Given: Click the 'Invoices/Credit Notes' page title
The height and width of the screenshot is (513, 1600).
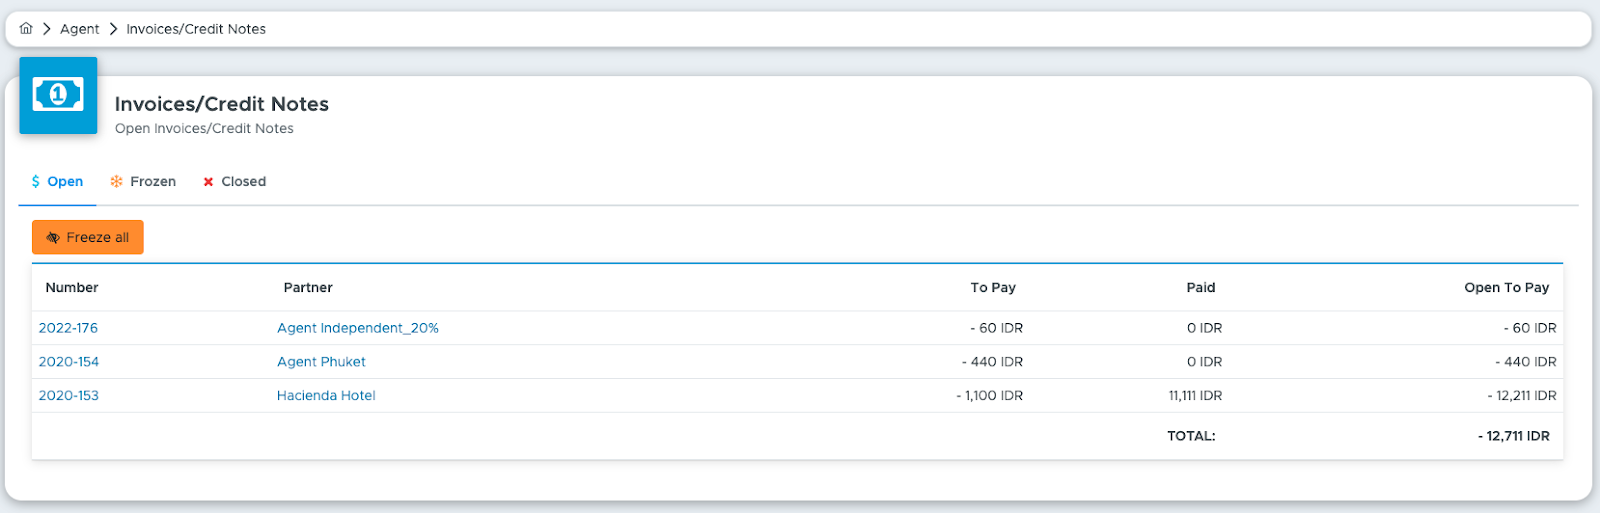Looking at the screenshot, I should (x=222, y=104).
